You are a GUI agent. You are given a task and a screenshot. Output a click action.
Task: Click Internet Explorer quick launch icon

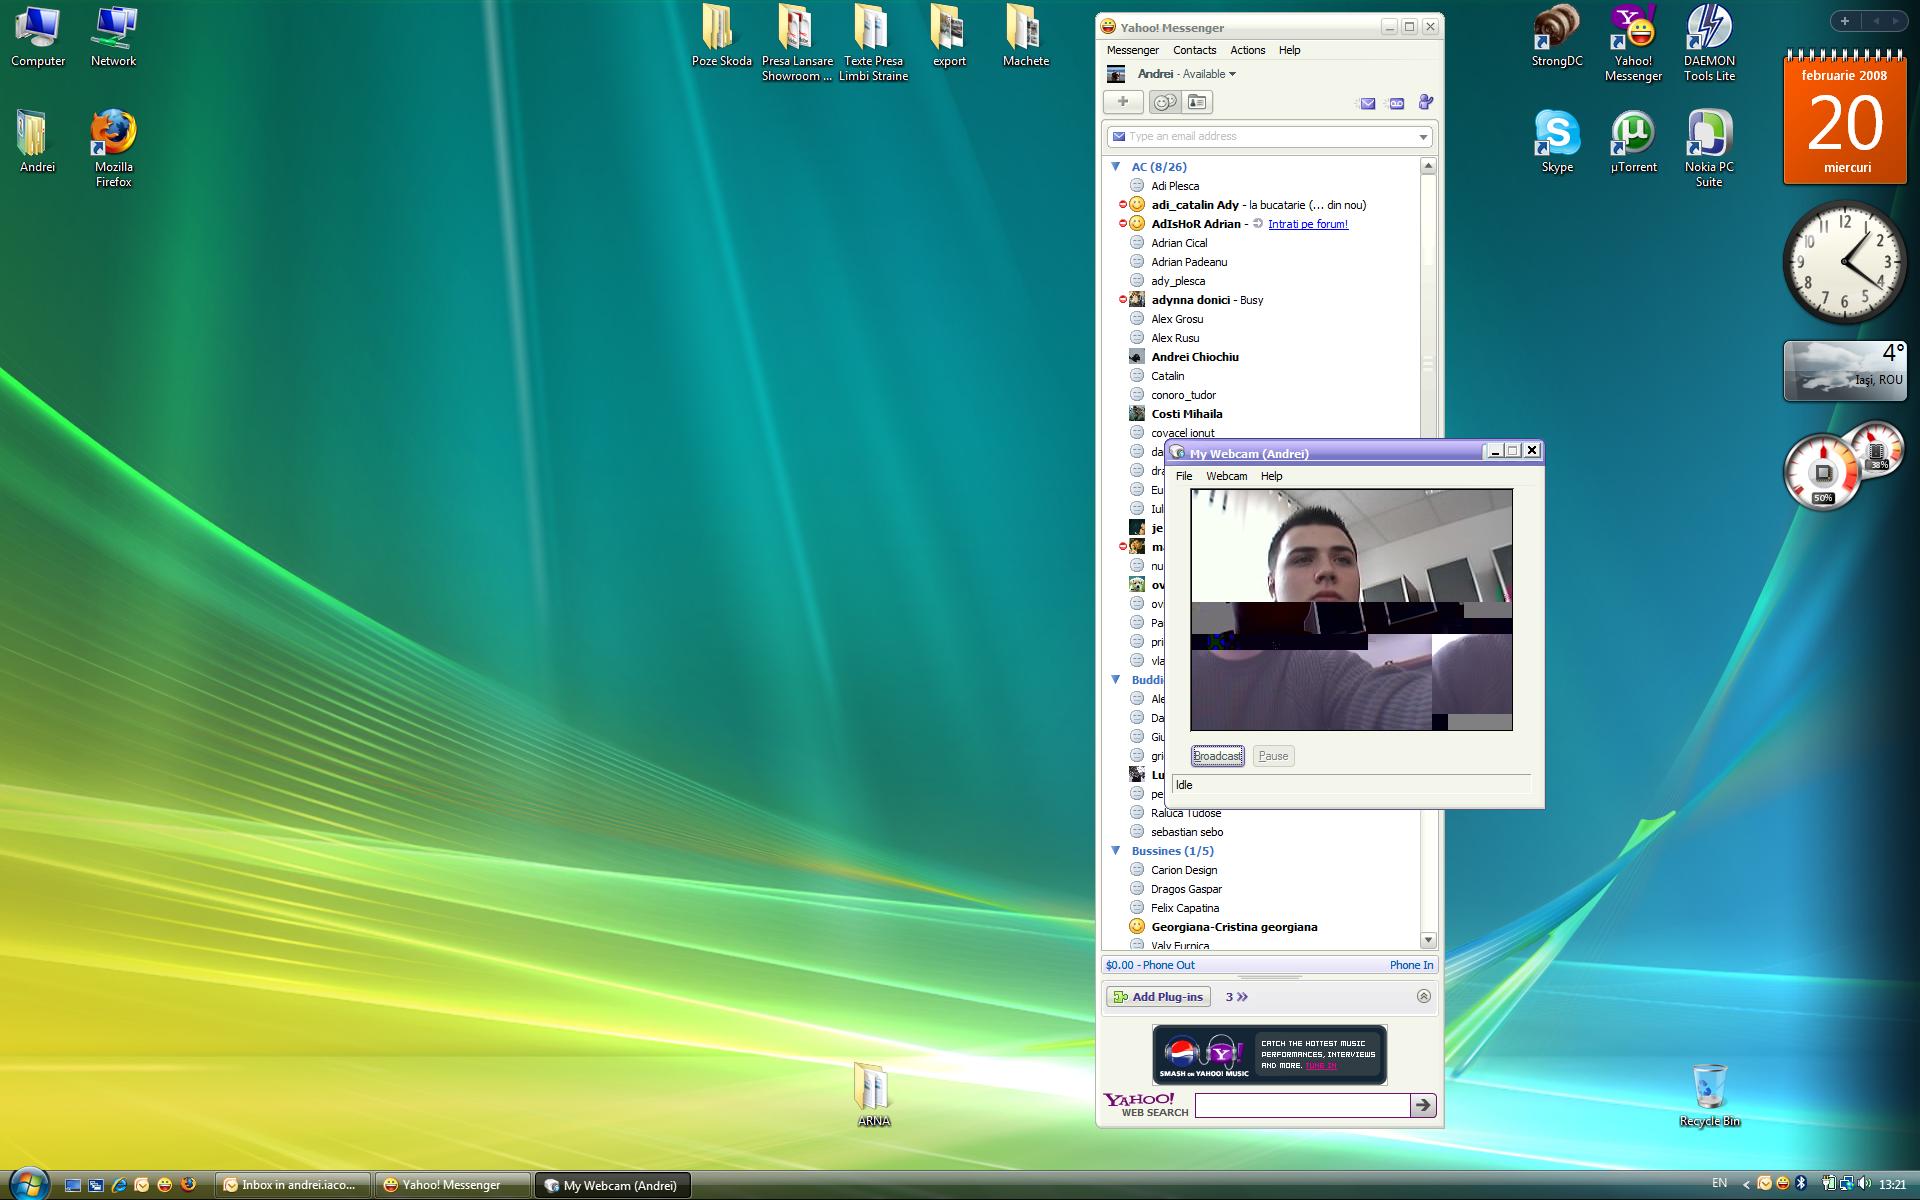[x=119, y=1185]
